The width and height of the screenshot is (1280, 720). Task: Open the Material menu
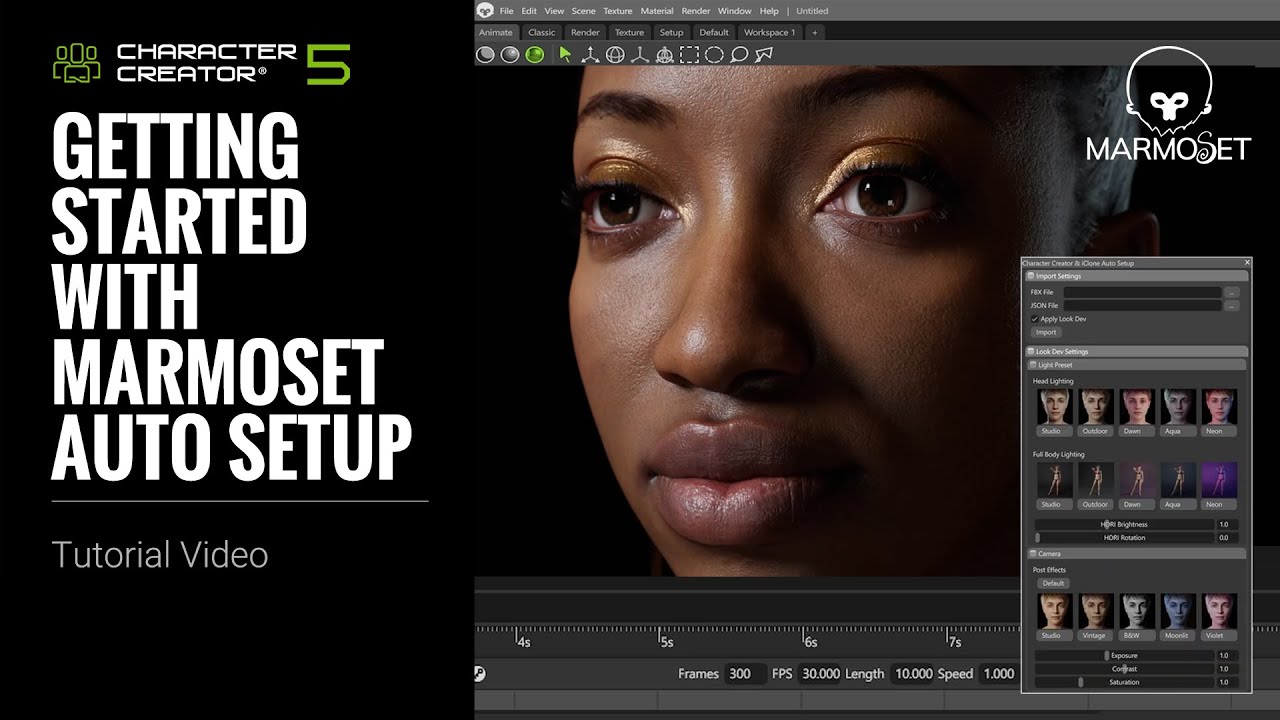click(x=657, y=11)
